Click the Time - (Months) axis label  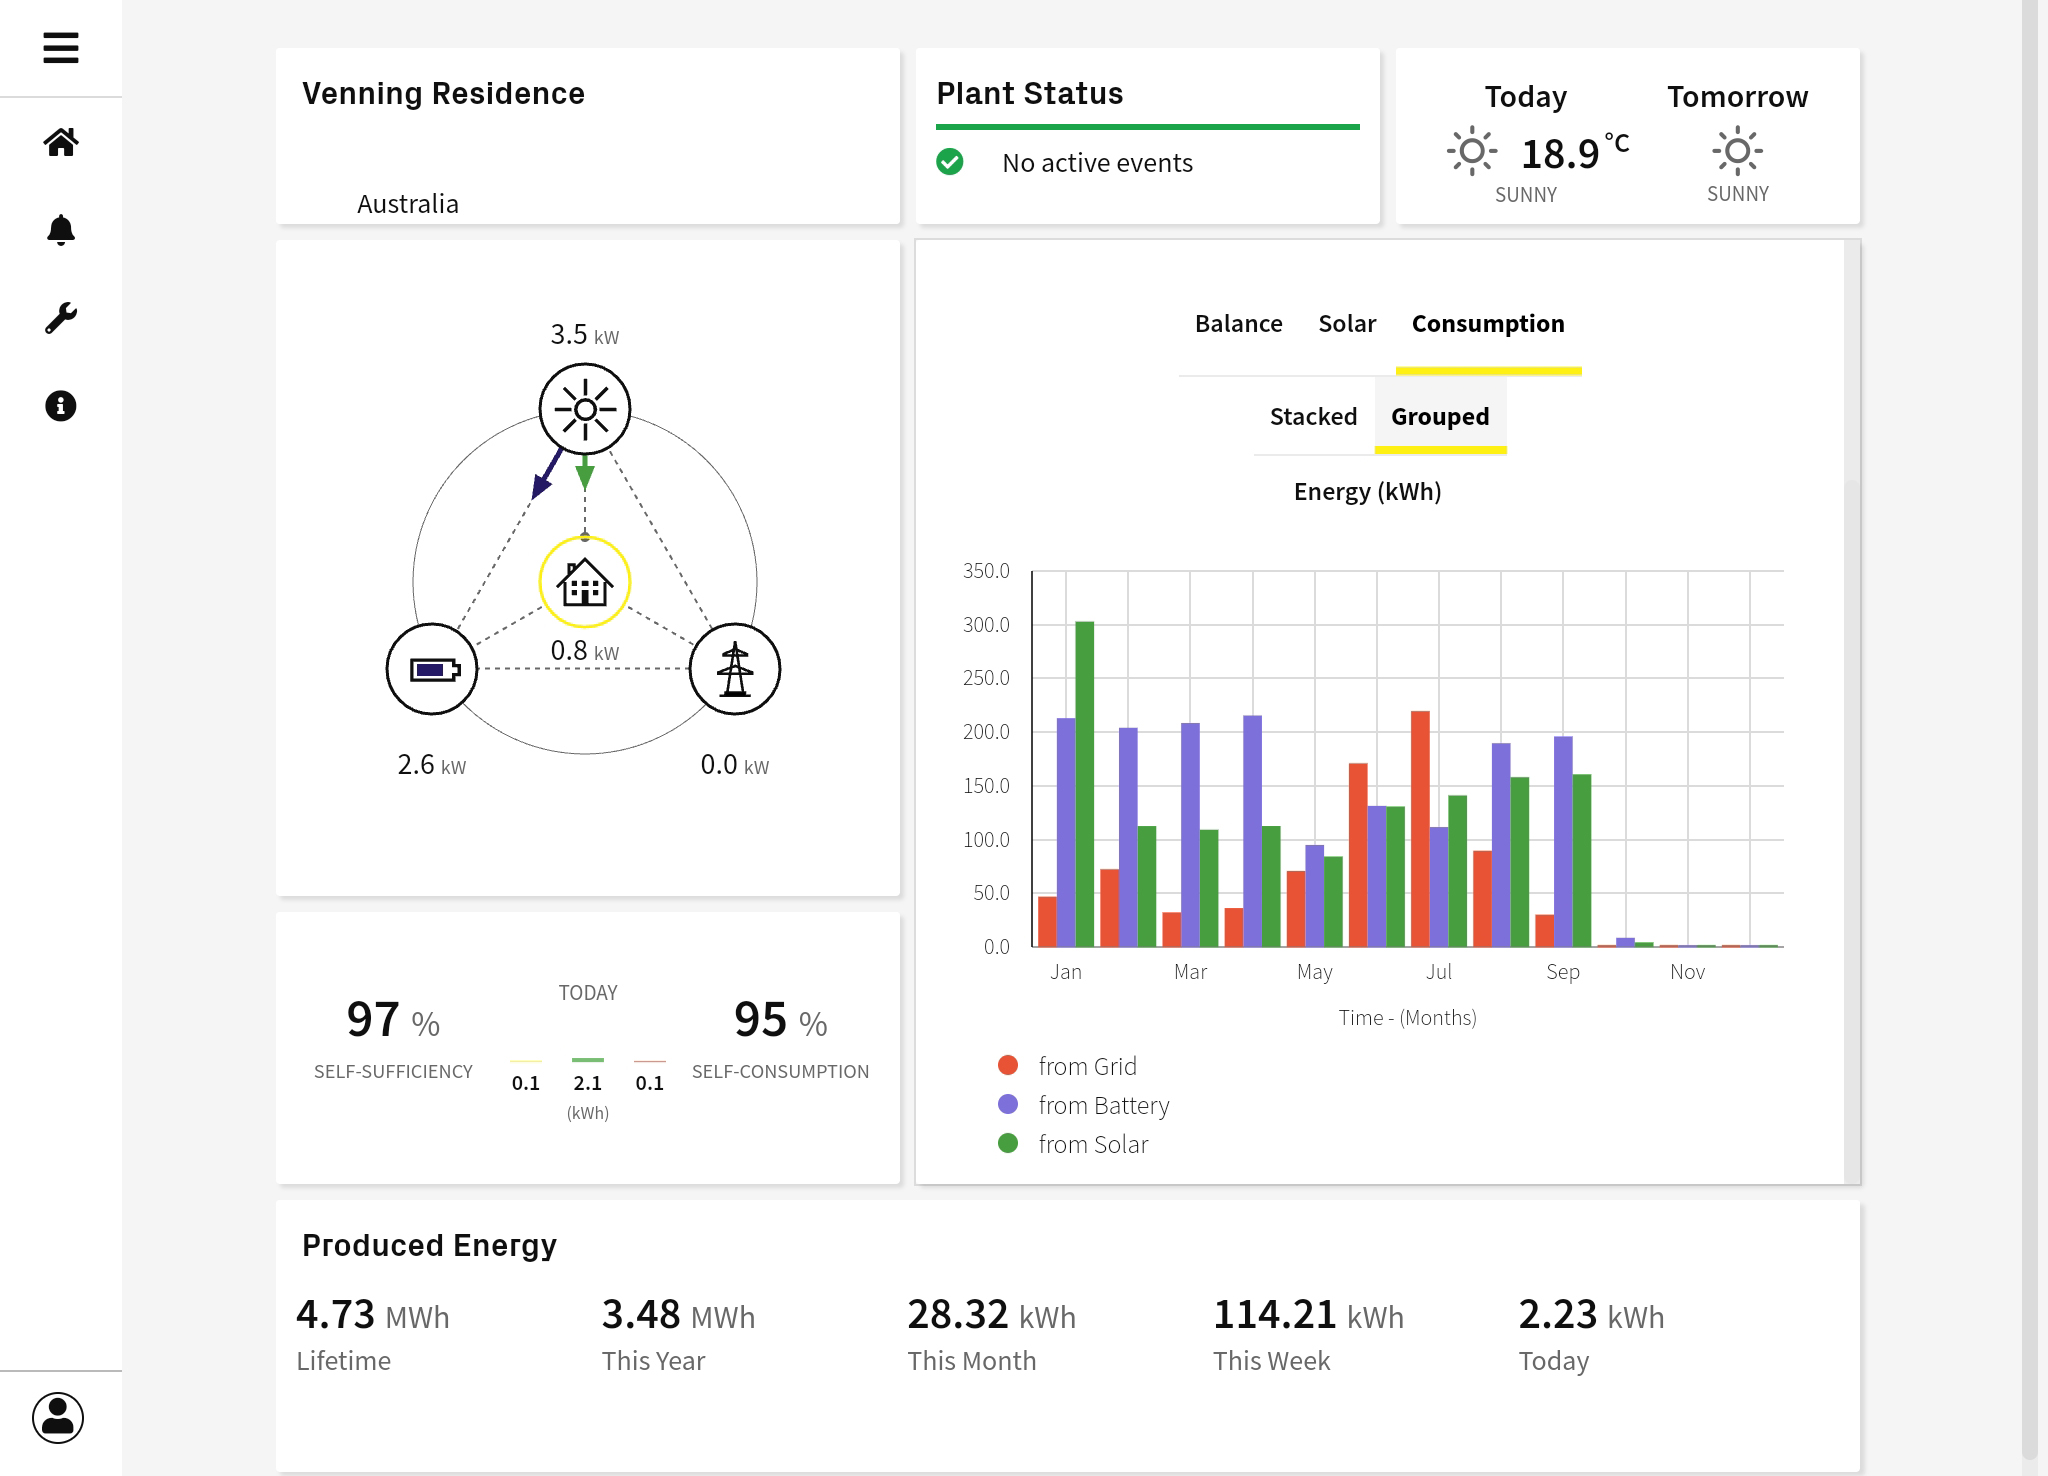(1407, 1018)
